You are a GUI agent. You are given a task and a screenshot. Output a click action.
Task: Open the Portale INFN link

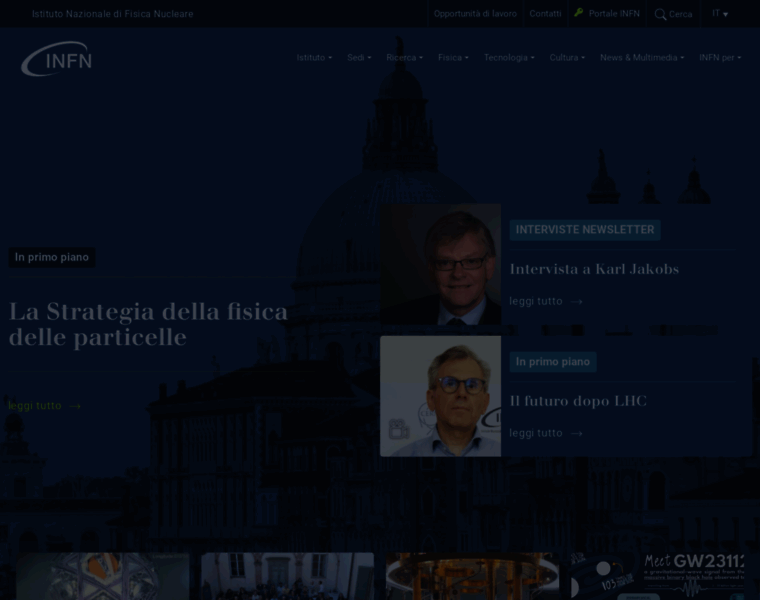[x=614, y=14]
